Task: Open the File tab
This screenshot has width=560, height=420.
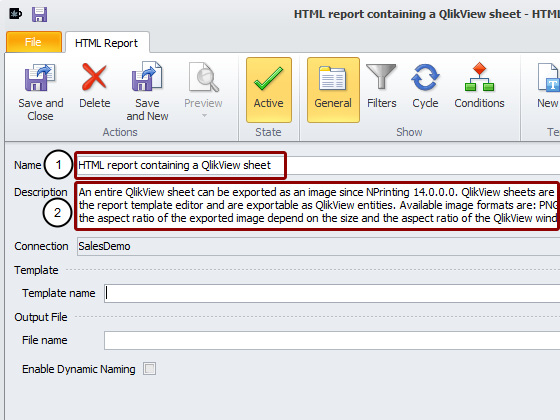Action: tap(34, 42)
